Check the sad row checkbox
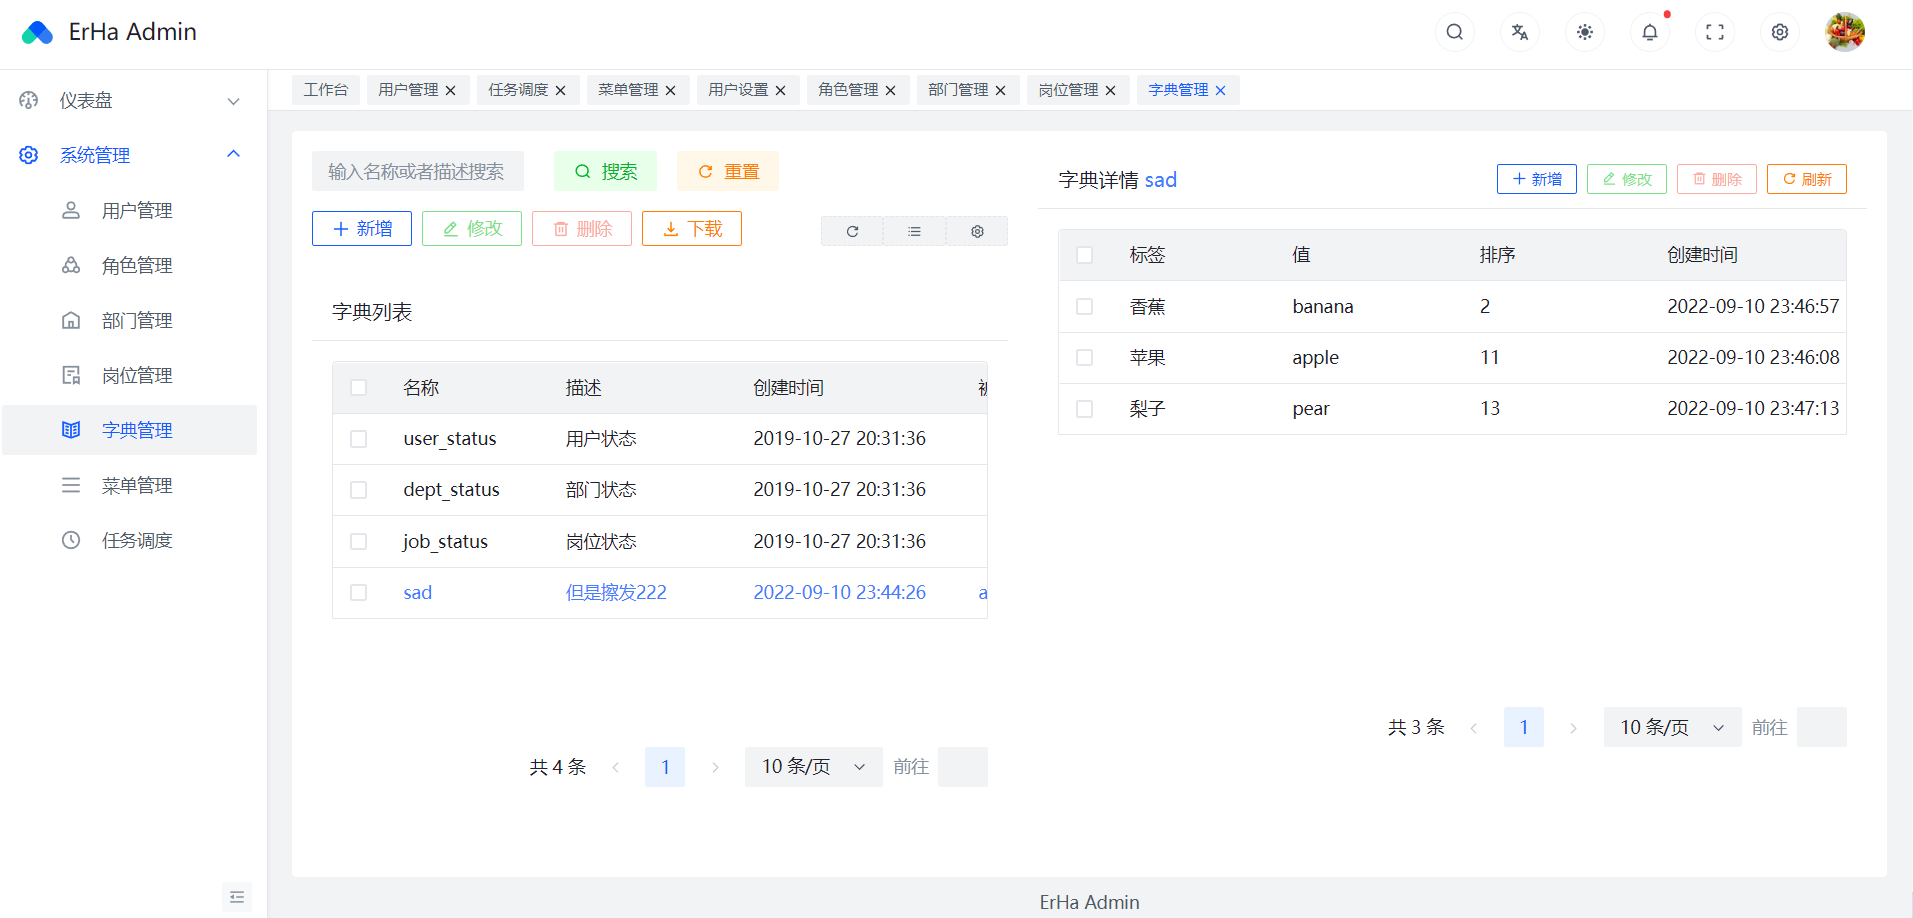Viewport: 1913px width, 918px height. [x=359, y=593]
